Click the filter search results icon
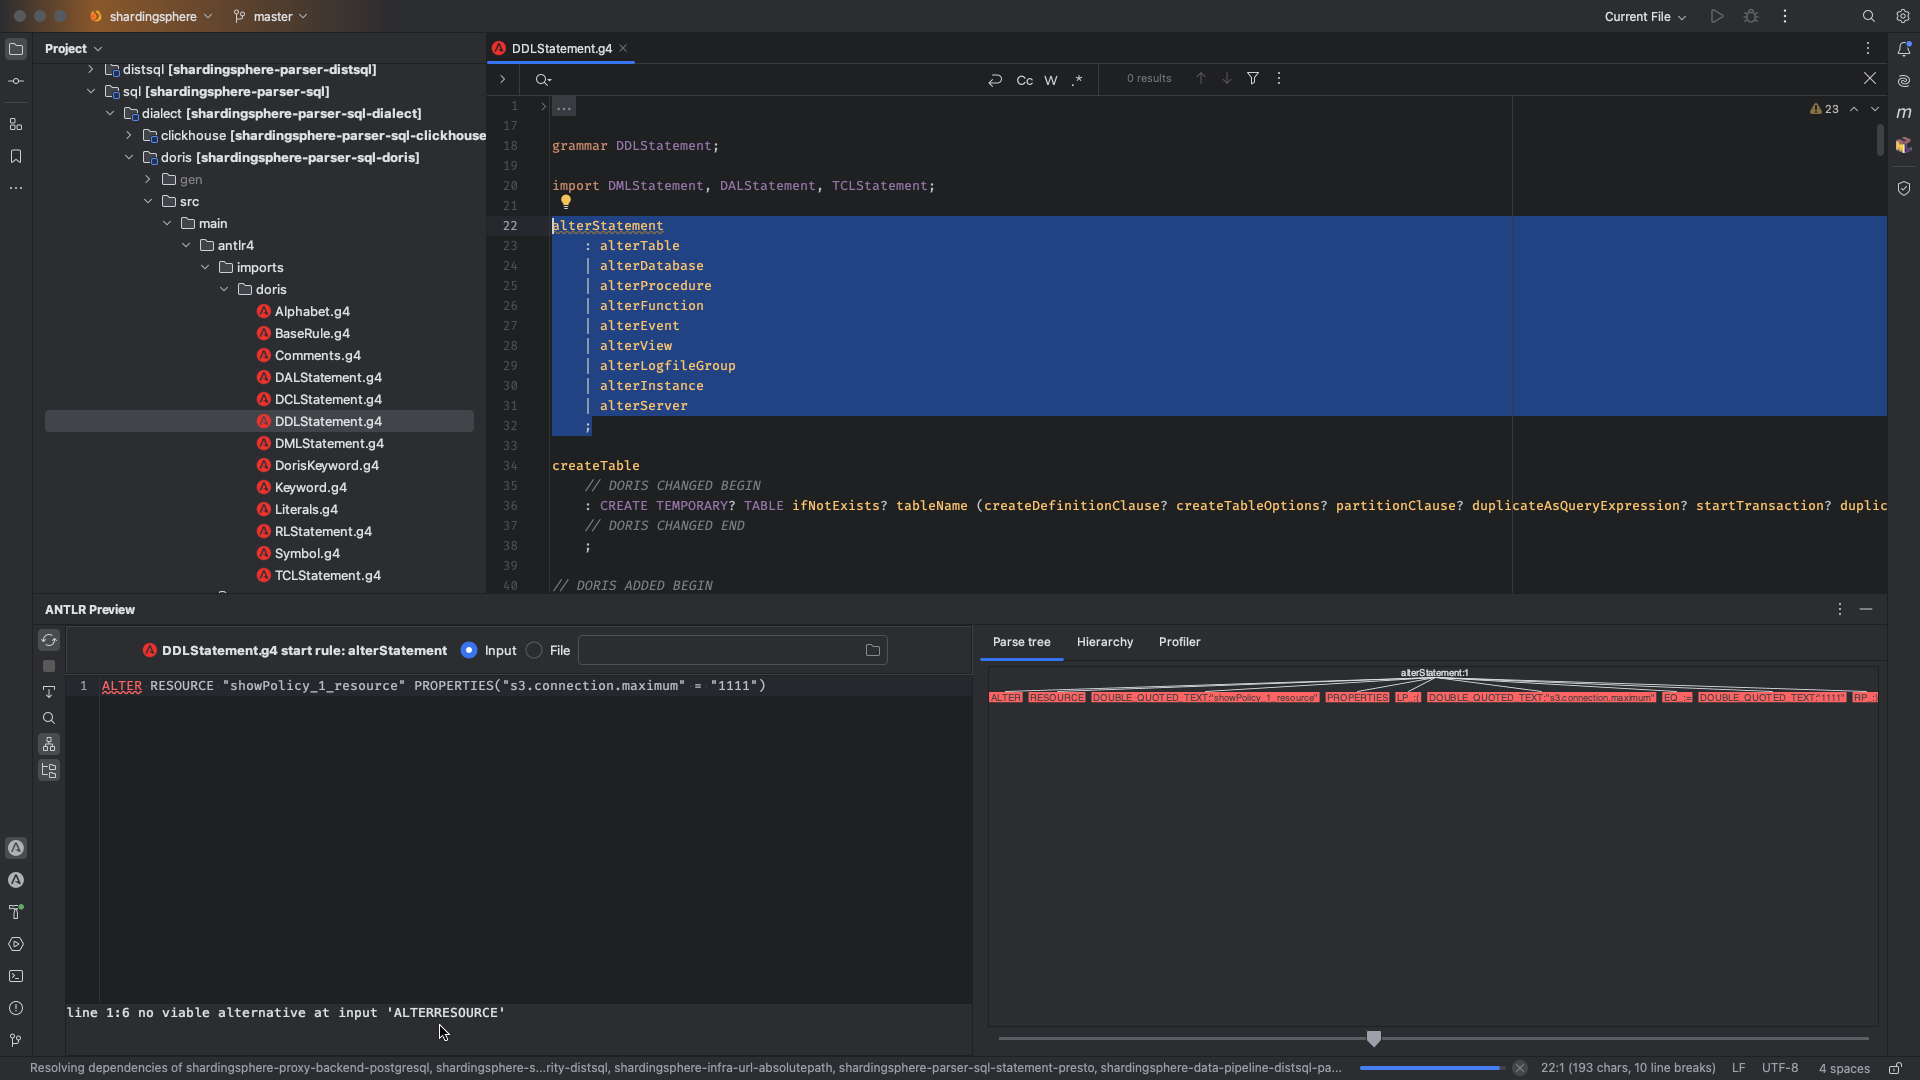Viewport: 1920px width, 1080px height. point(1252,79)
